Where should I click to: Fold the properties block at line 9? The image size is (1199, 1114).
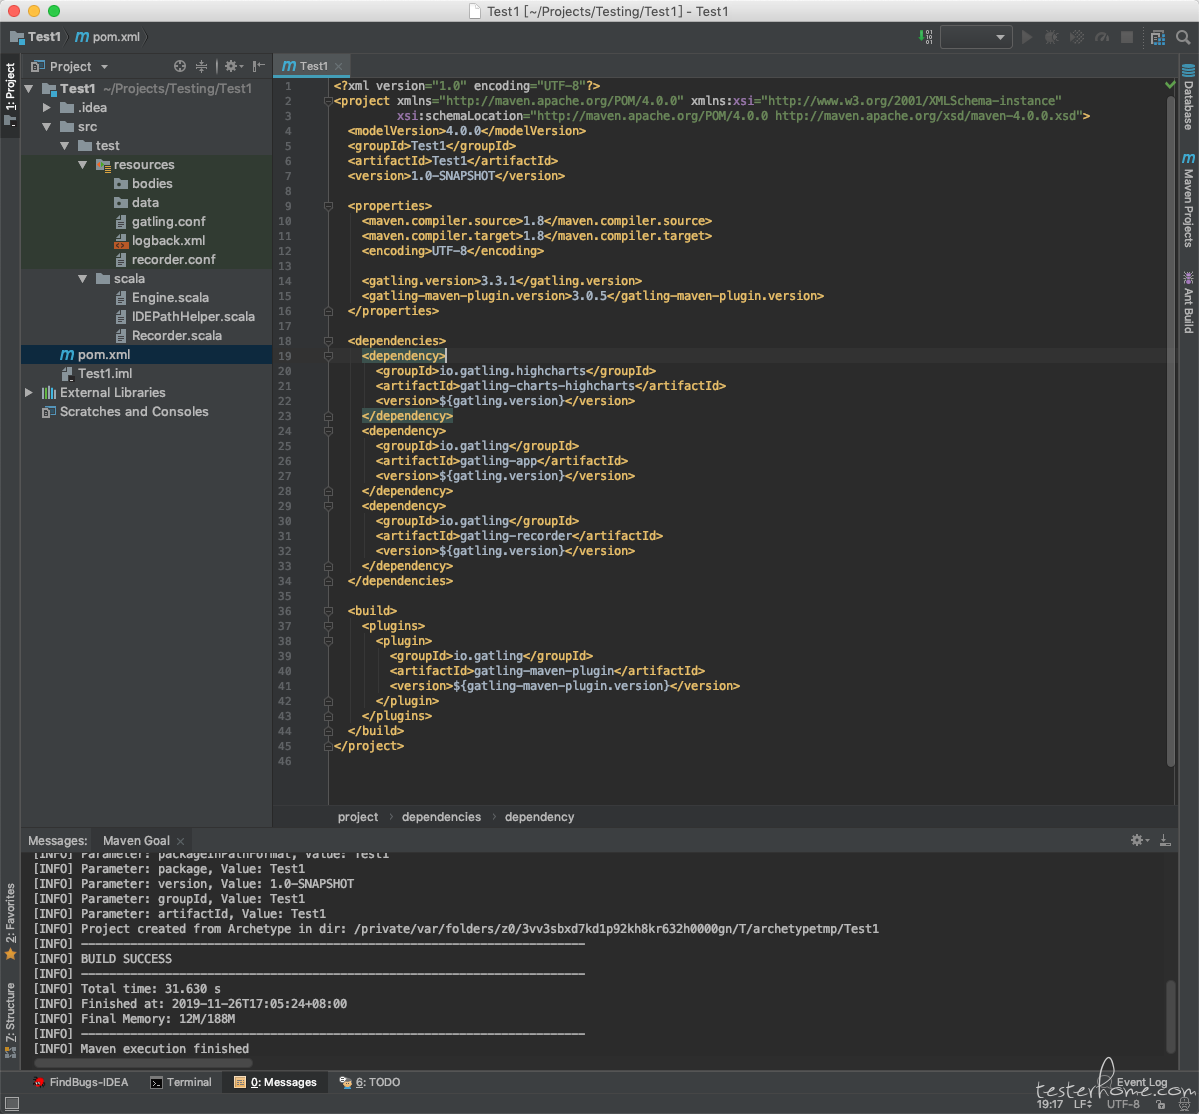(x=328, y=206)
